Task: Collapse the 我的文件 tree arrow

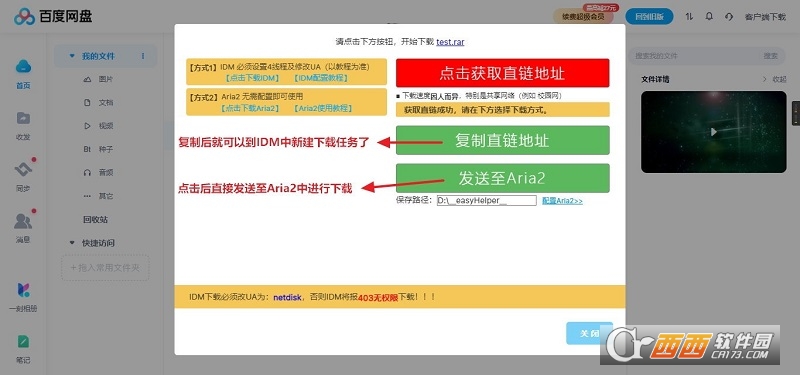Action: (72, 56)
